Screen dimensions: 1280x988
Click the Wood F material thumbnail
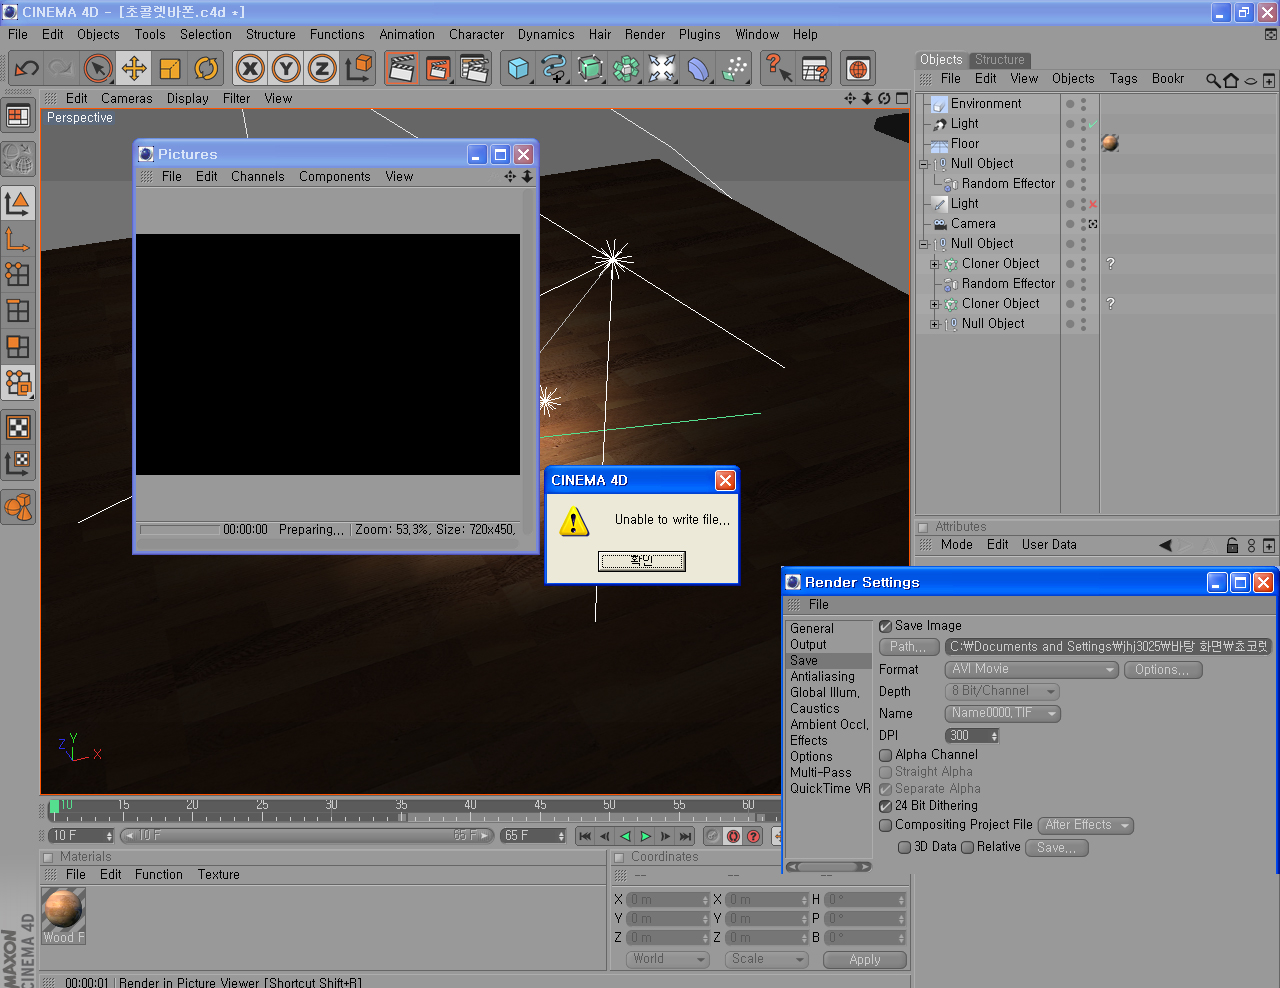tap(63, 916)
